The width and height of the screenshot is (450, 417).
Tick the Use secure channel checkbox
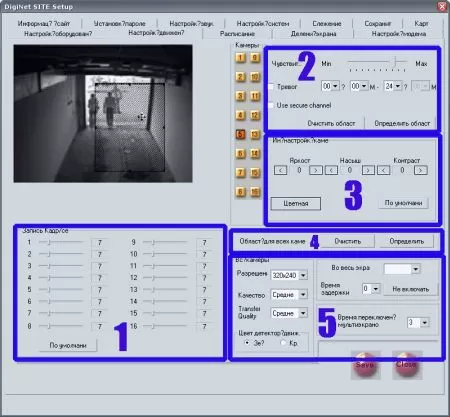[271, 105]
